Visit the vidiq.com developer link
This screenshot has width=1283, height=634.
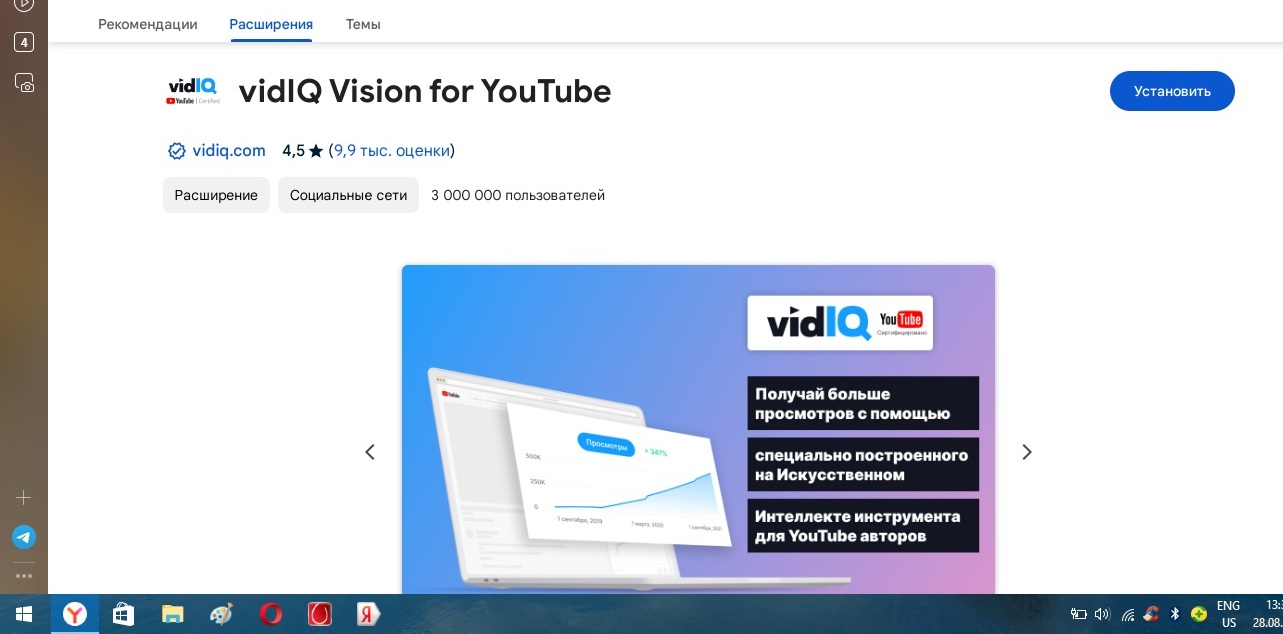[229, 151]
